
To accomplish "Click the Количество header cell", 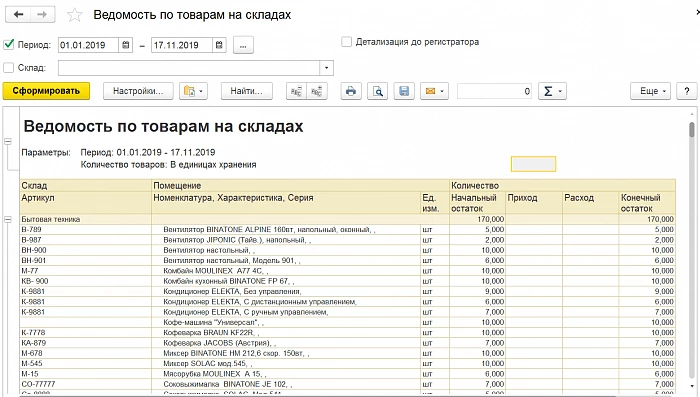I will click(562, 185).
